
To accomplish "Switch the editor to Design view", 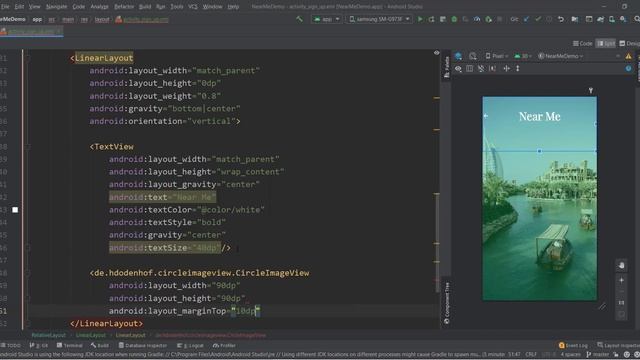I will (629, 43).
